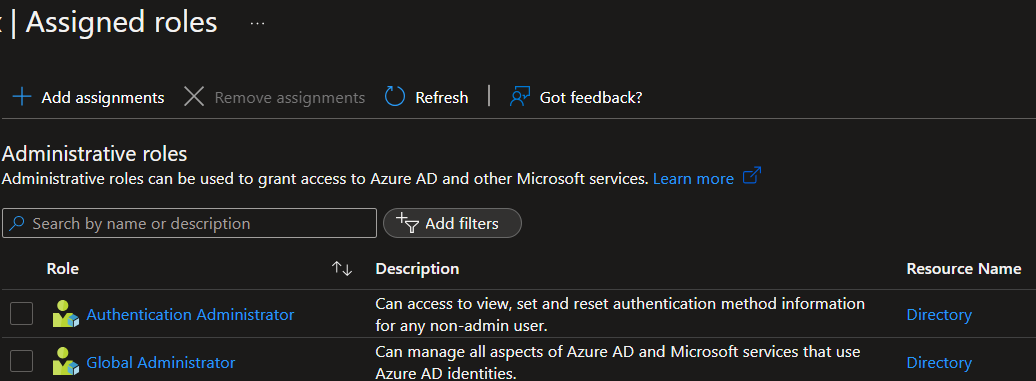Click the Global Administrator role icon
Screen dimensions: 1036x381
point(65,363)
